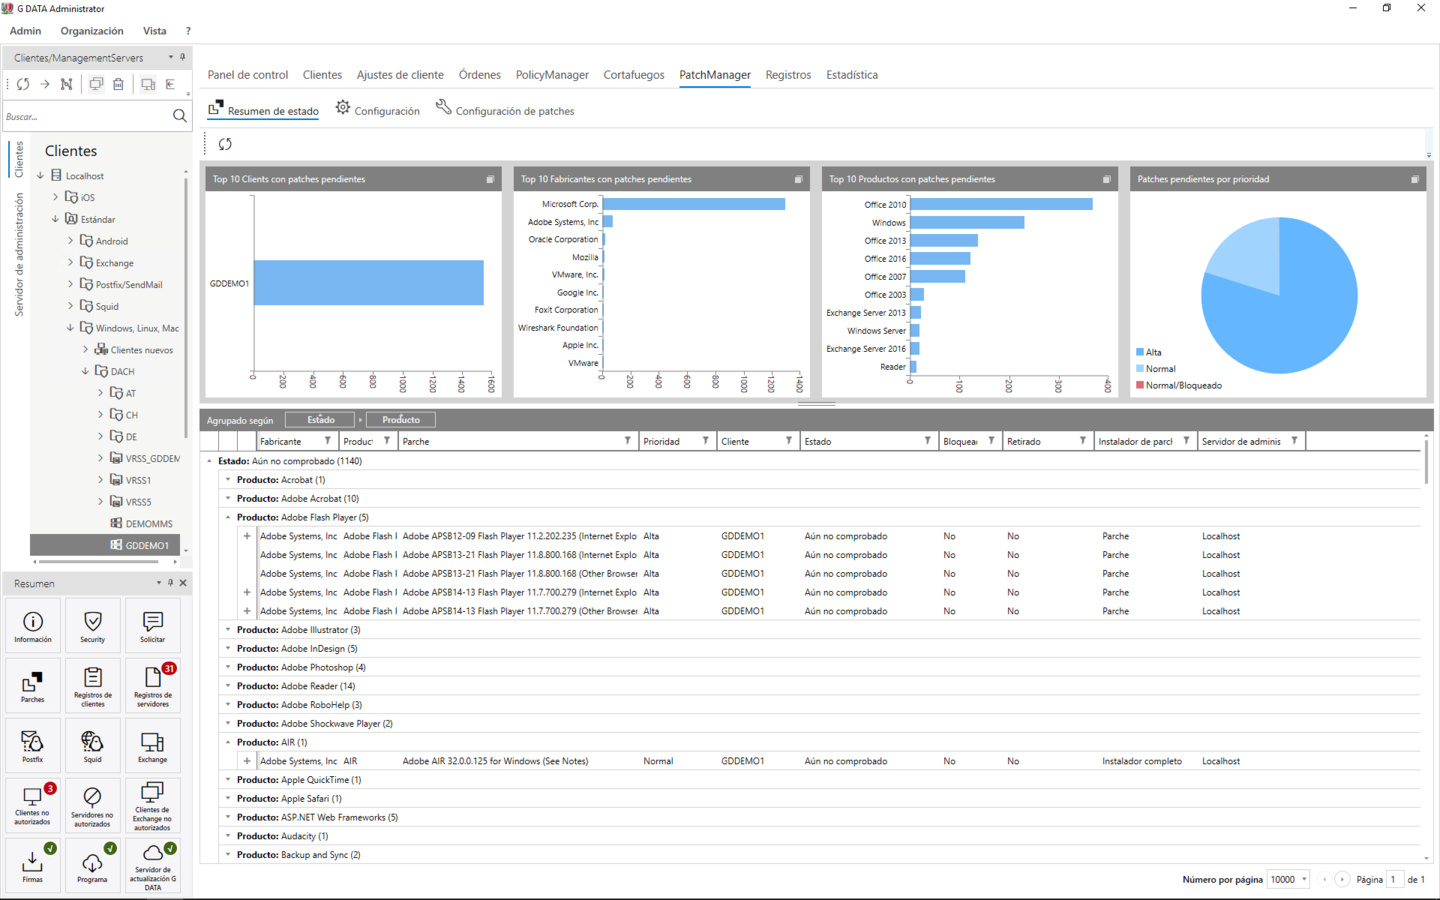
Task: Open the Admin menu
Action: point(25,31)
